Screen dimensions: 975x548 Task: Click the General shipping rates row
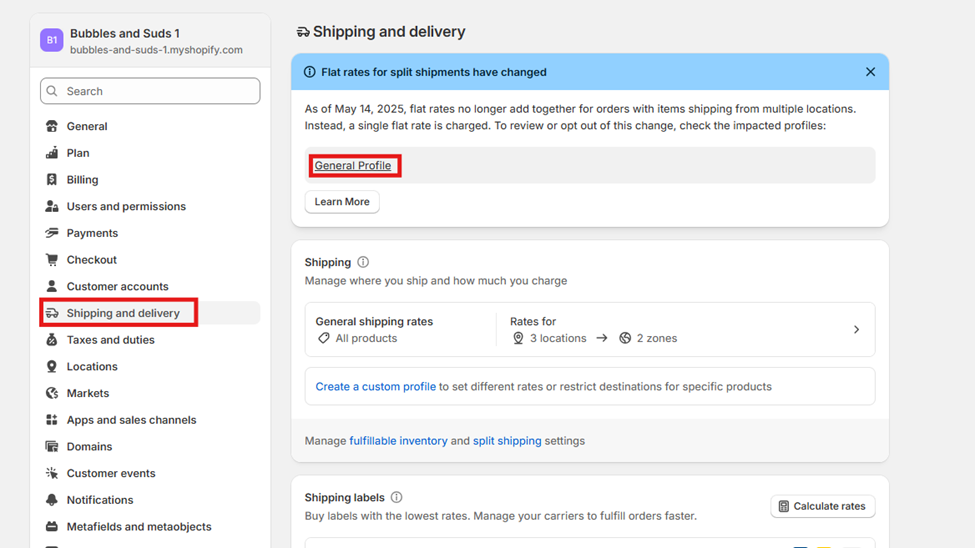pyautogui.click(x=589, y=330)
